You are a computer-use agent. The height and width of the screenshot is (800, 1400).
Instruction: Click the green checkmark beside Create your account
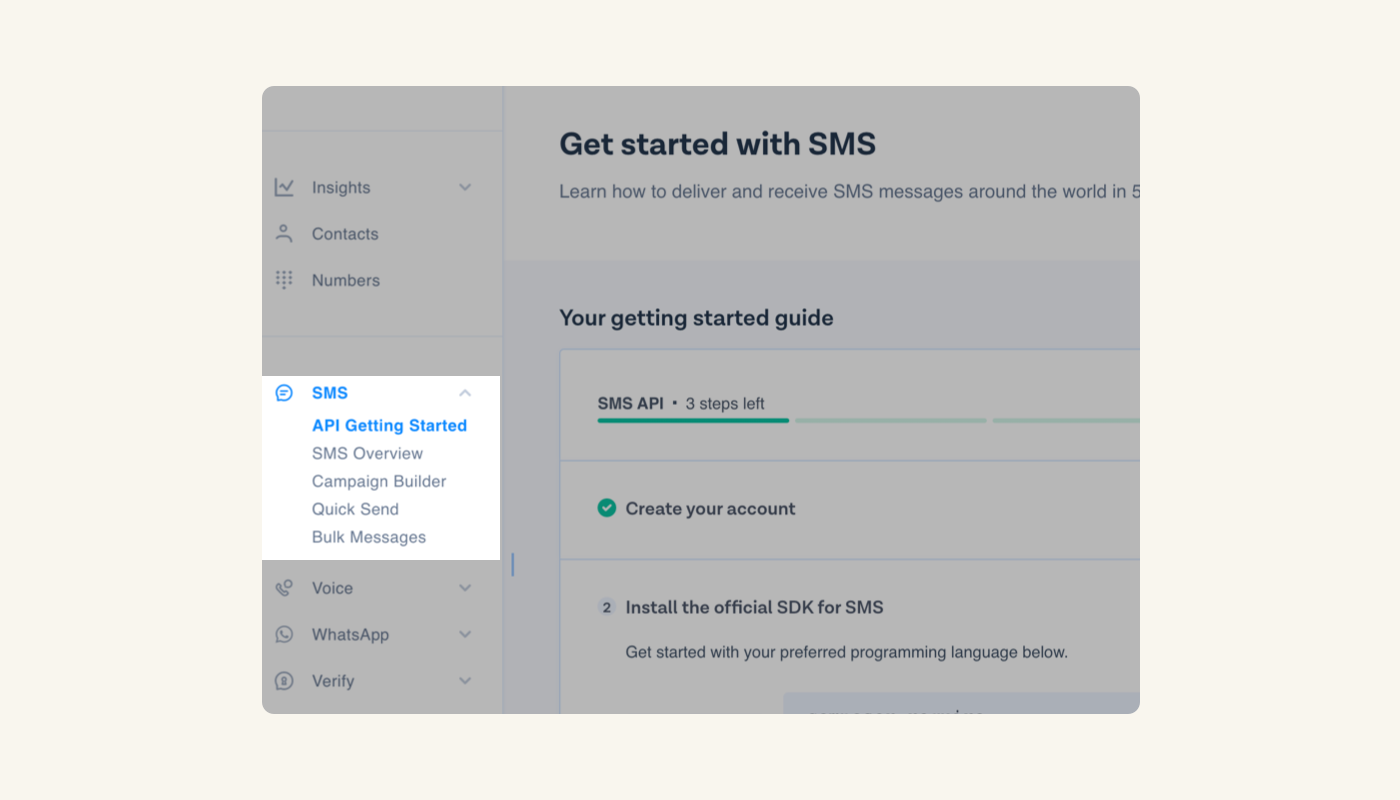pyautogui.click(x=607, y=508)
